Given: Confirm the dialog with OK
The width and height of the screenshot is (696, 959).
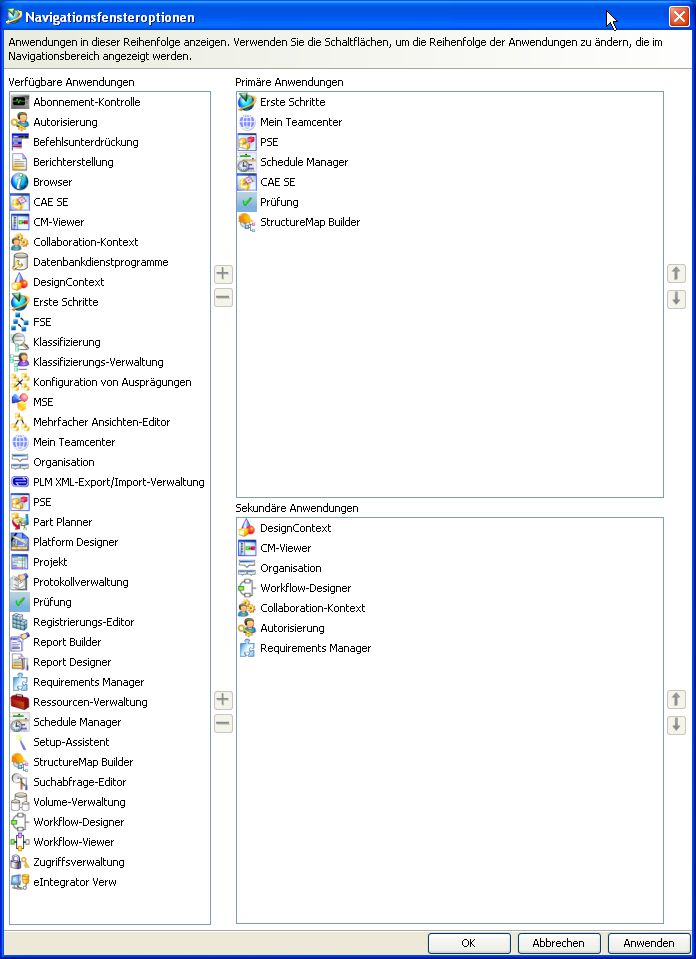Looking at the screenshot, I should pos(469,943).
